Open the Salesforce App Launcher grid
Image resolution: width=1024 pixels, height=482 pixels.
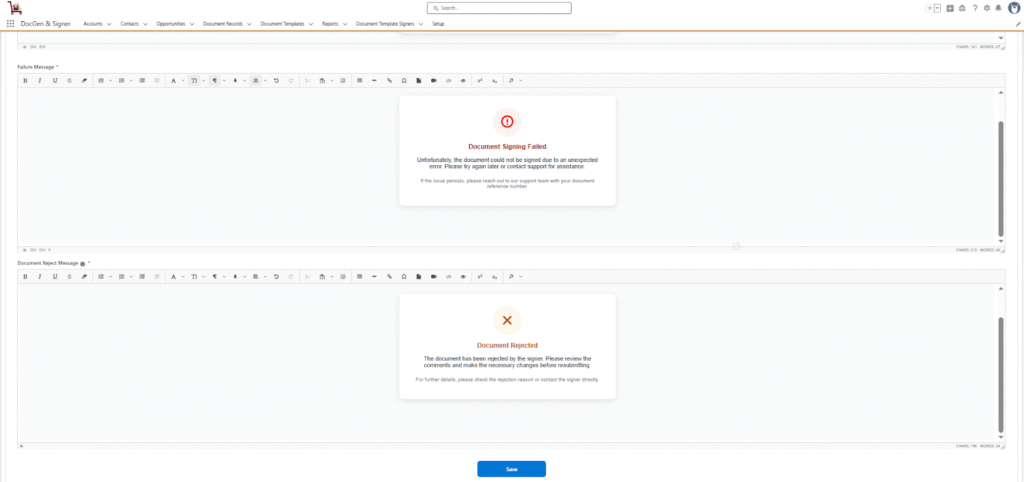tap(10, 23)
